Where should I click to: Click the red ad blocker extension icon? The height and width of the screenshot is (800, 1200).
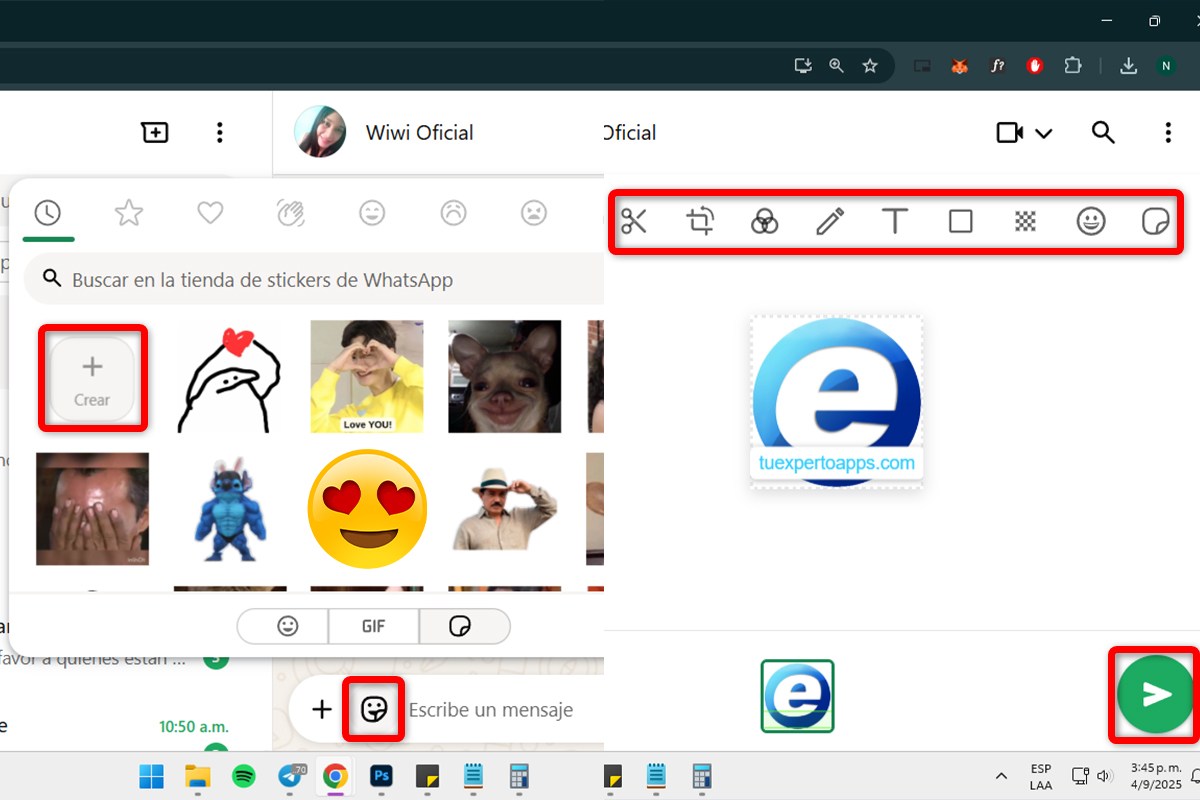point(1035,66)
